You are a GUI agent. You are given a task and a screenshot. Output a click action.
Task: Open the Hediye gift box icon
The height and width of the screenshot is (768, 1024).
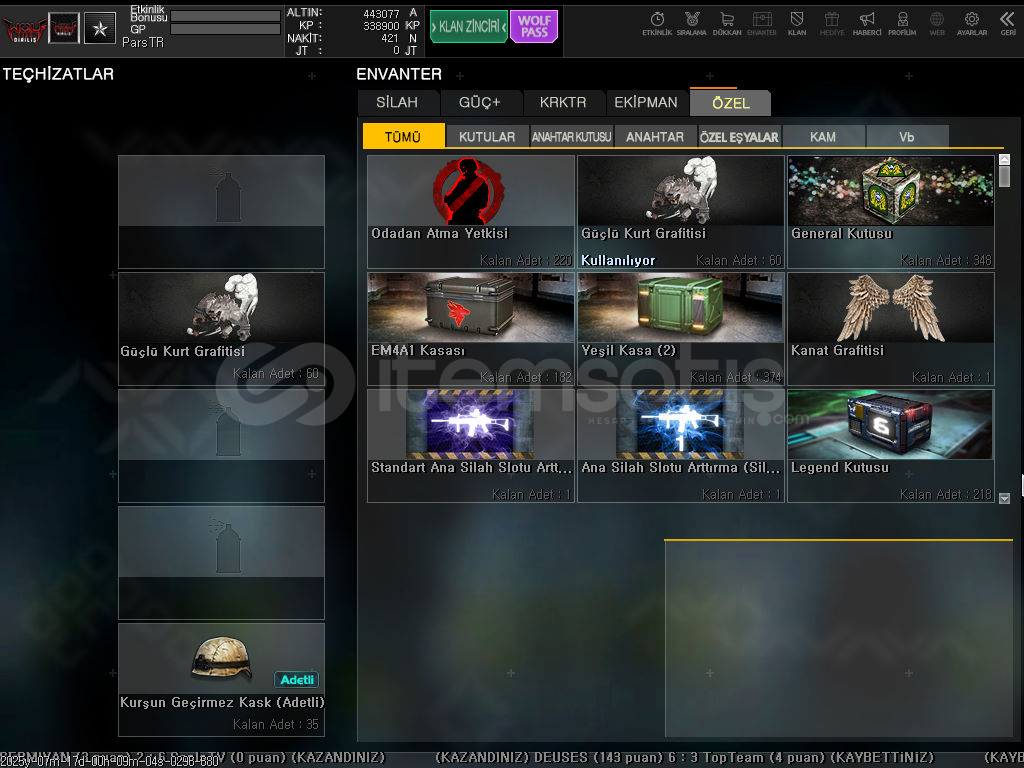[x=831, y=24]
